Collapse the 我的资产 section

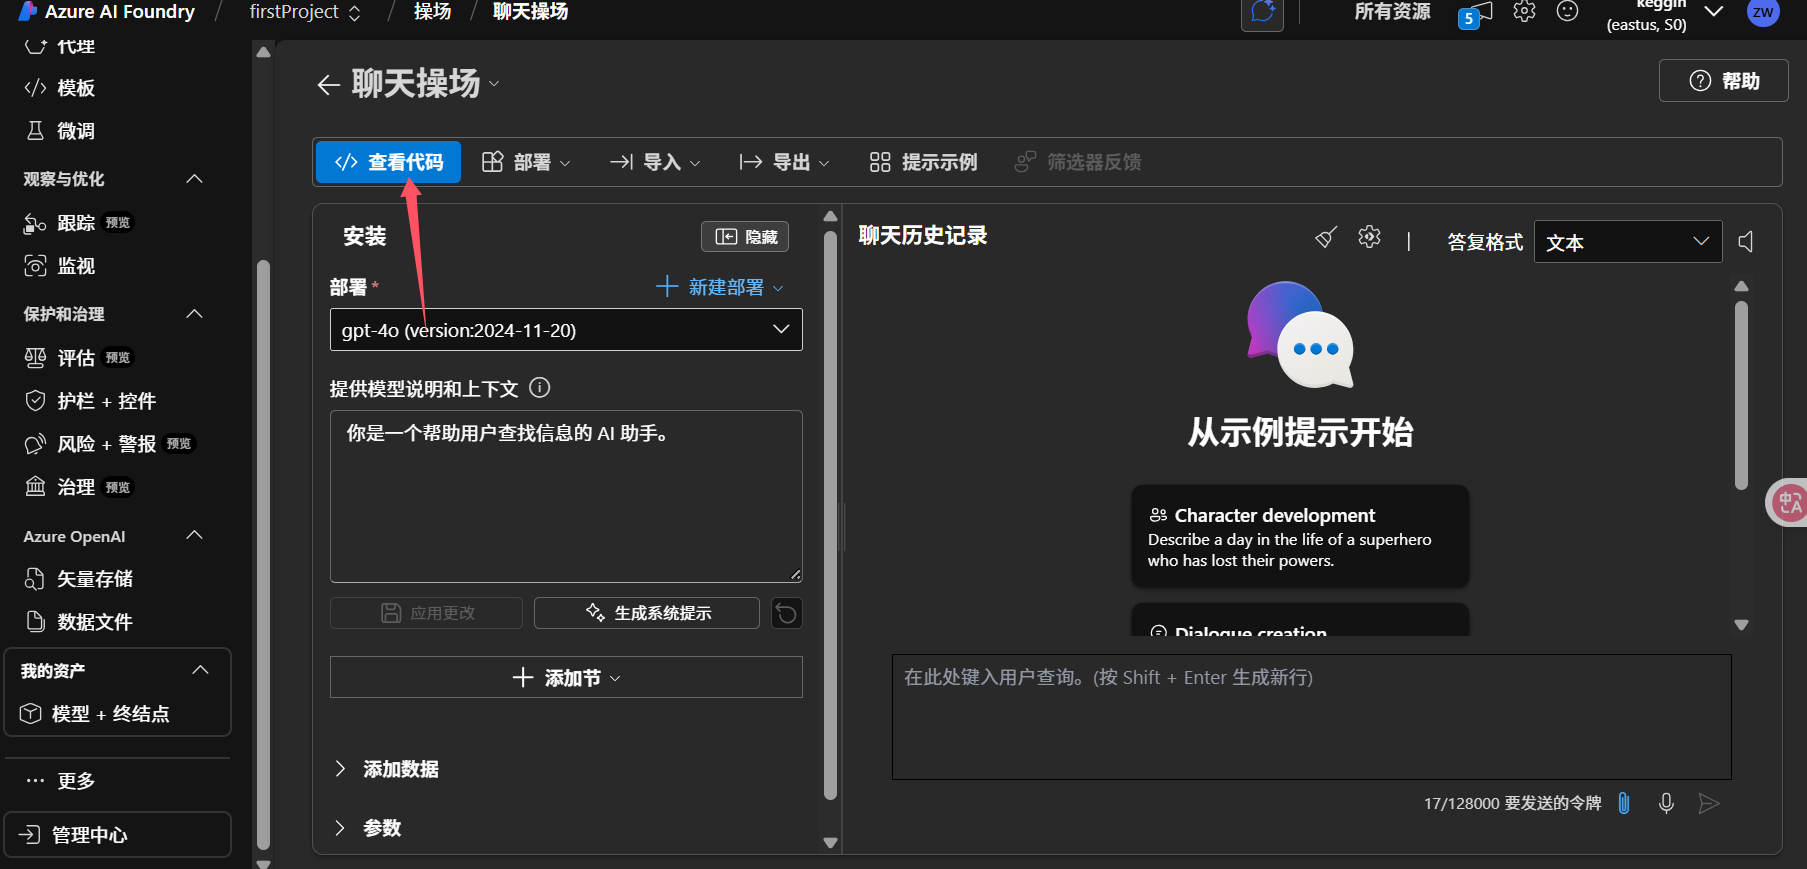click(200, 670)
